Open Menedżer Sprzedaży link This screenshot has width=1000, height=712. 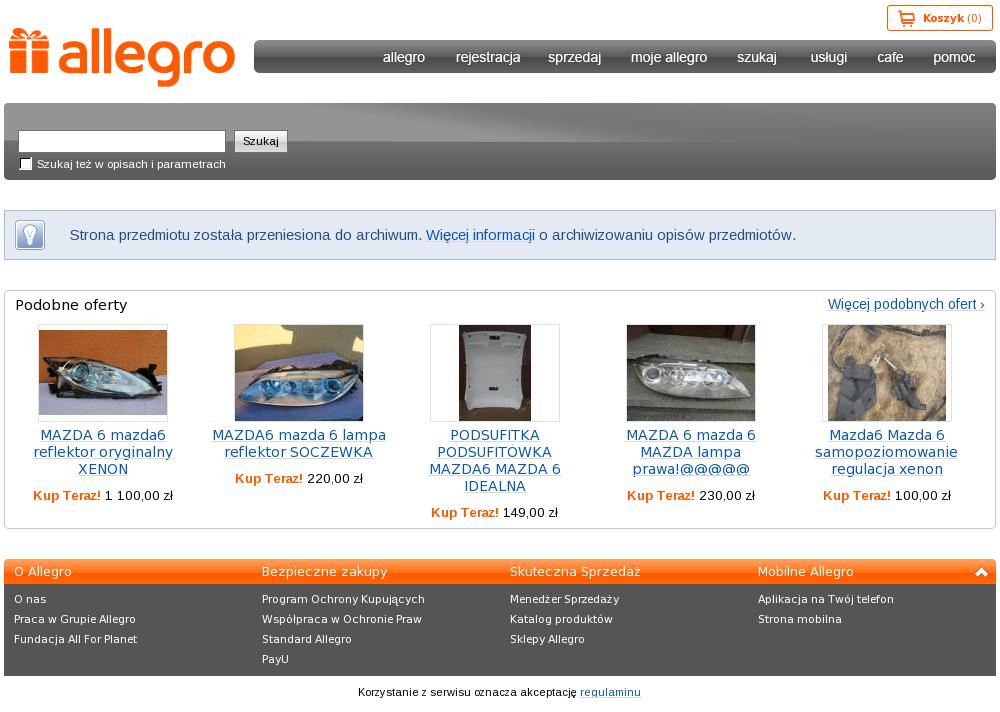point(564,599)
